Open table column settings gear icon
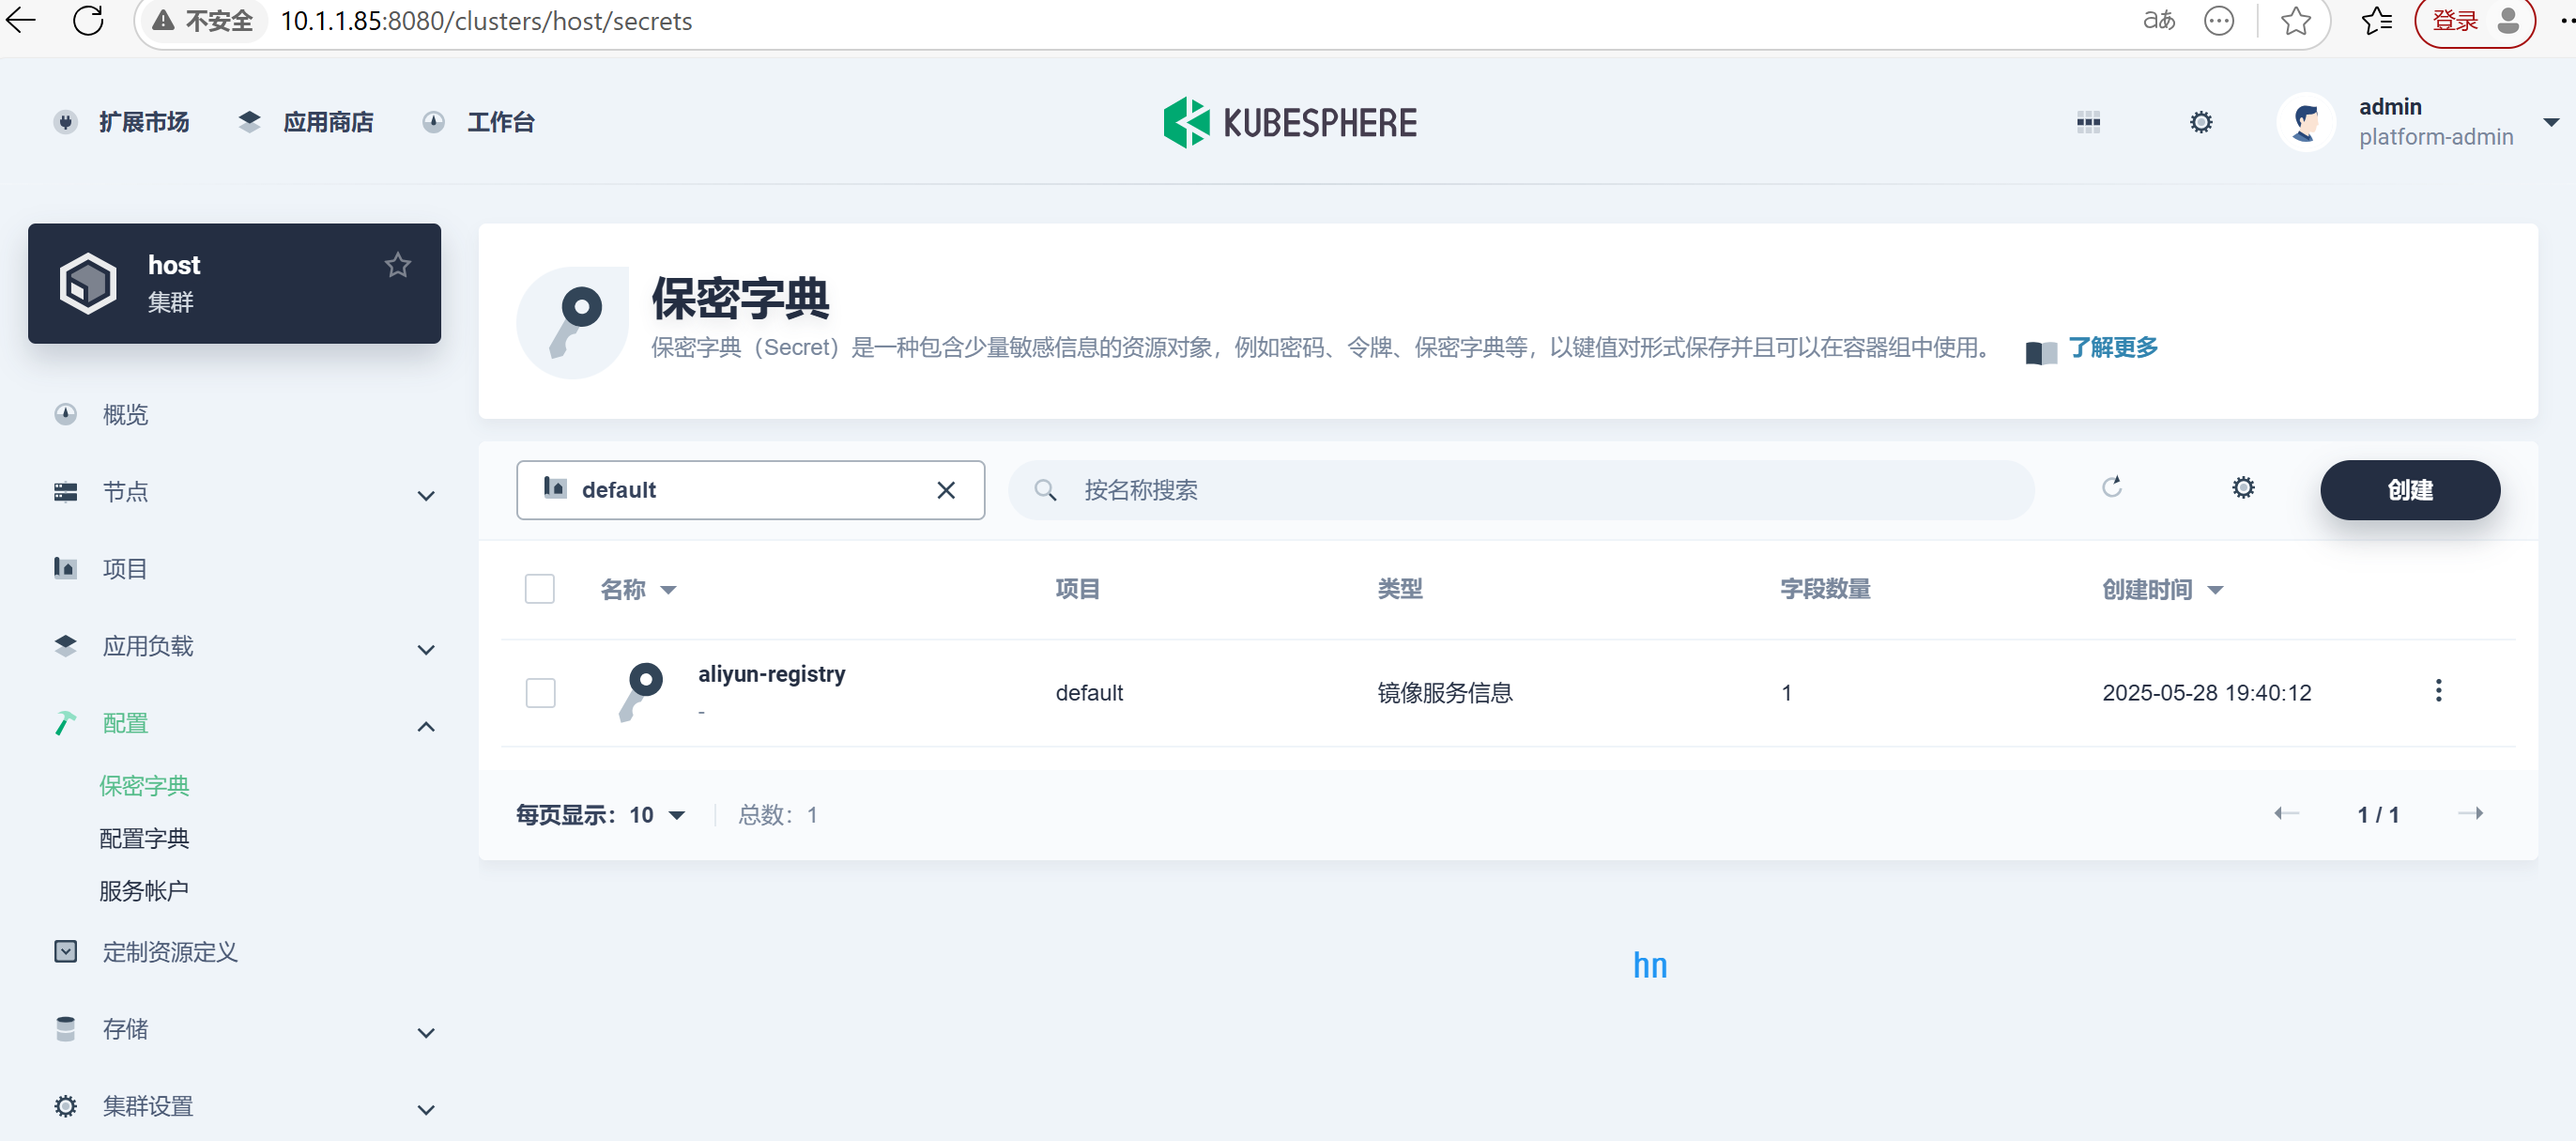 click(2243, 488)
